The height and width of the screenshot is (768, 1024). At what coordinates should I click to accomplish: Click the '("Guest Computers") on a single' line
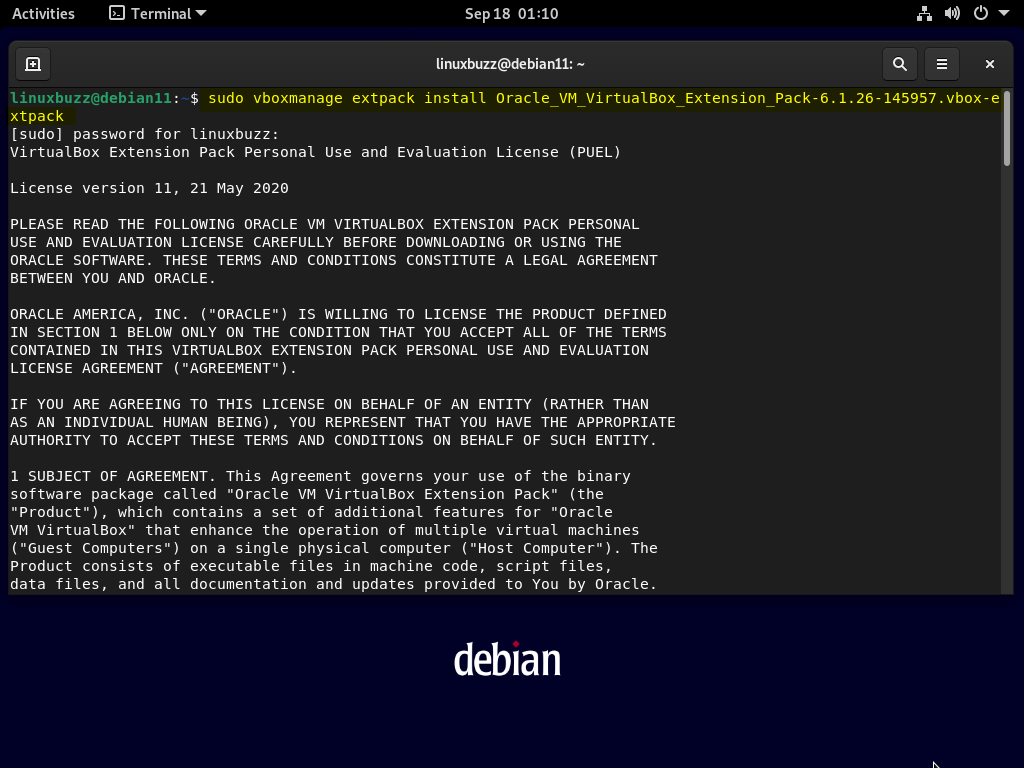tap(334, 548)
